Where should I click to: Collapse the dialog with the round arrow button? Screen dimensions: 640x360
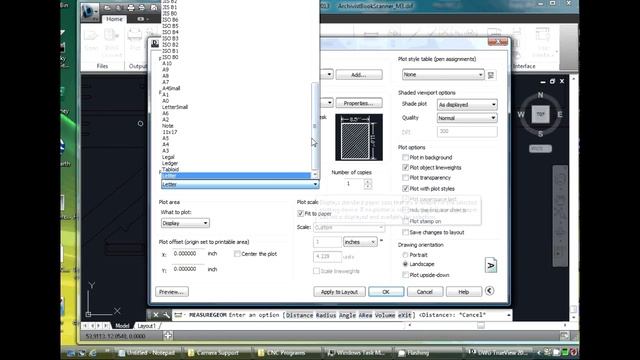(489, 291)
